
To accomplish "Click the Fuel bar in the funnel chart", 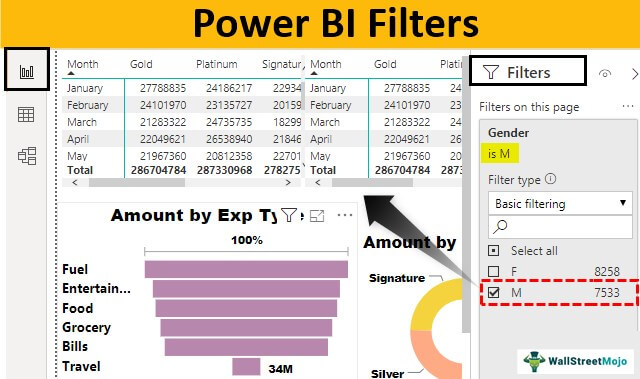I will [246, 270].
